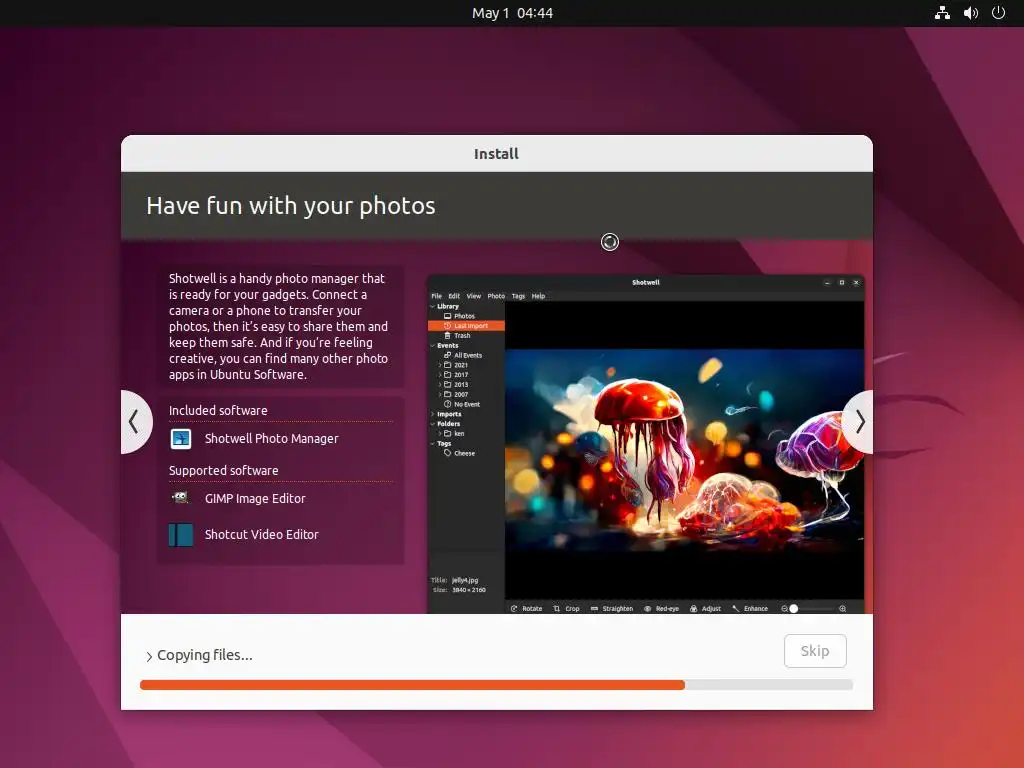Select the Cheese tag icon
Viewport: 1024px width, 768px height.
click(447, 453)
